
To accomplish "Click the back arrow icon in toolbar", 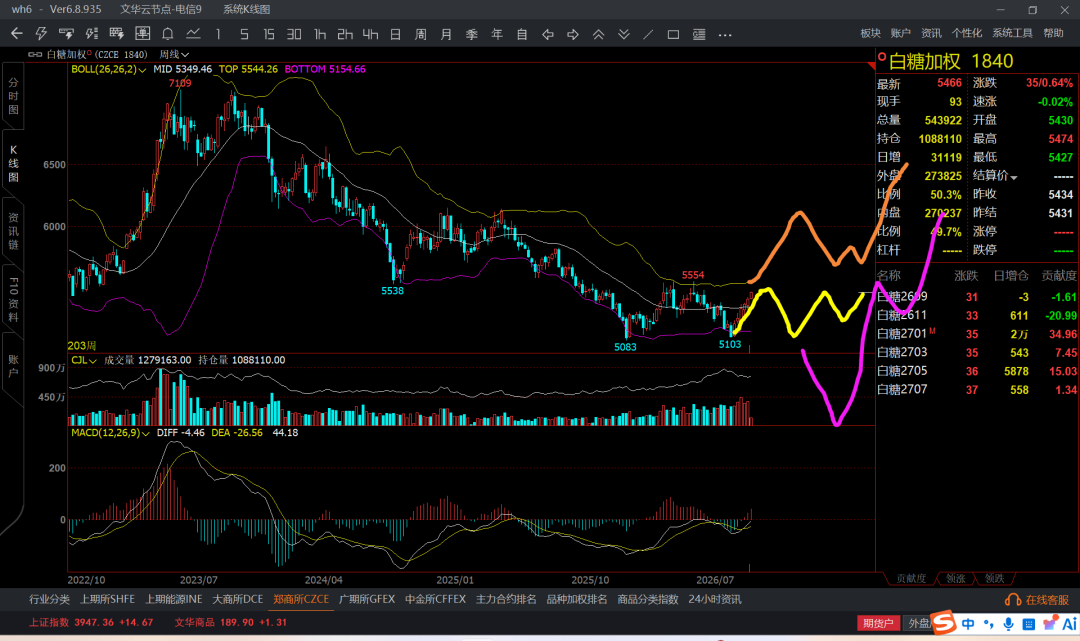I will click(17, 34).
